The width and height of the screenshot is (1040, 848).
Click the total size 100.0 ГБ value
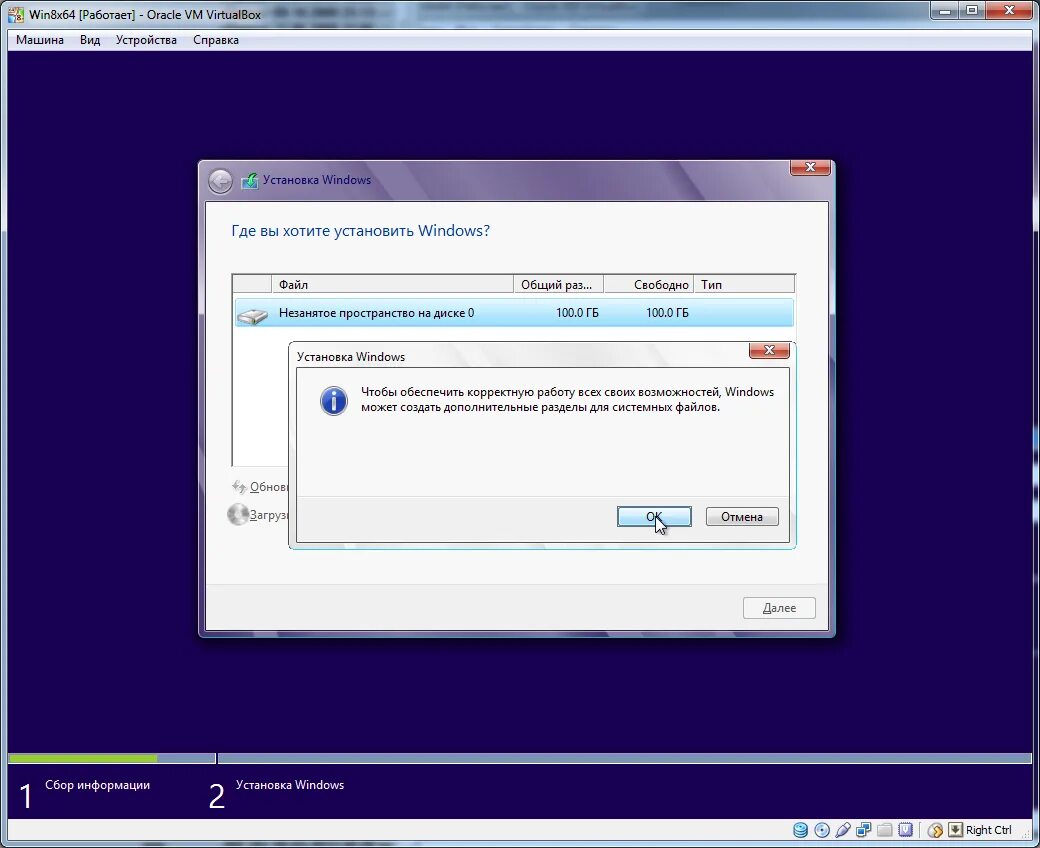point(576,313)
